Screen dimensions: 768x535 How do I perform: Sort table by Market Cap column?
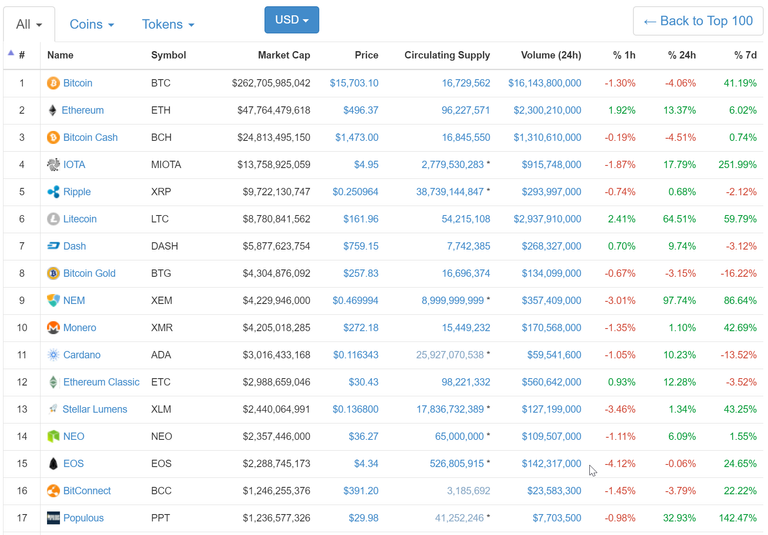[284, 55]
